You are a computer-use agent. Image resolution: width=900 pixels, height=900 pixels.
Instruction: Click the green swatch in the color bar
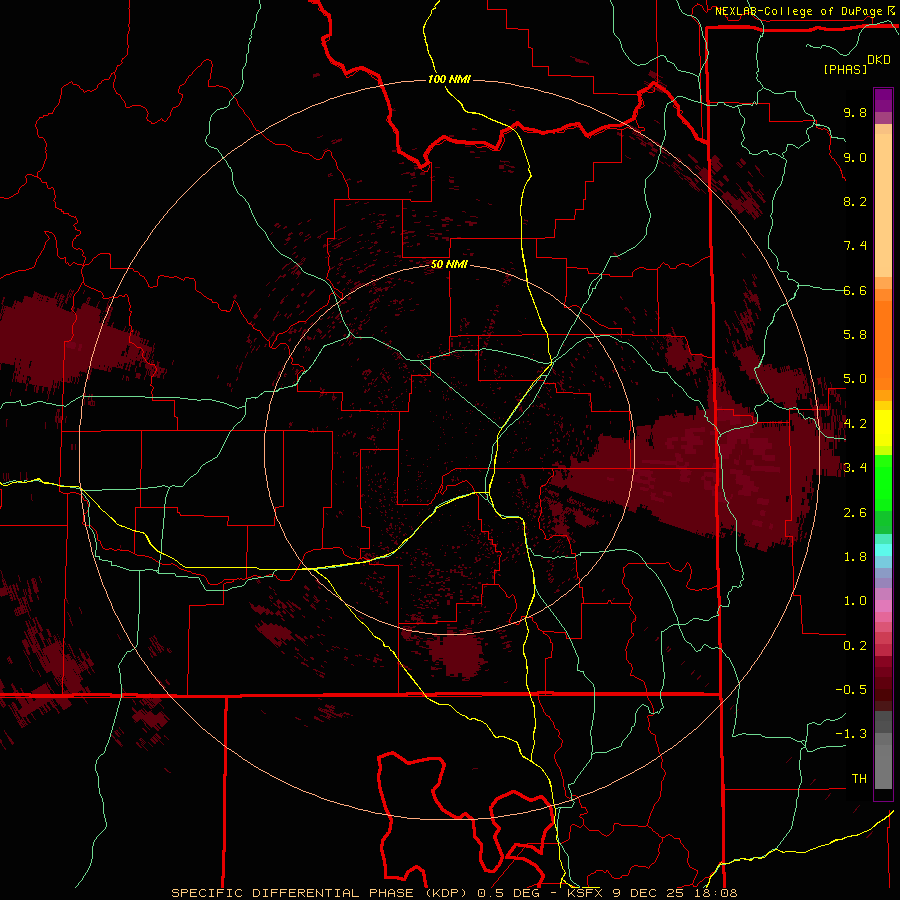click(x=883, y=482)
